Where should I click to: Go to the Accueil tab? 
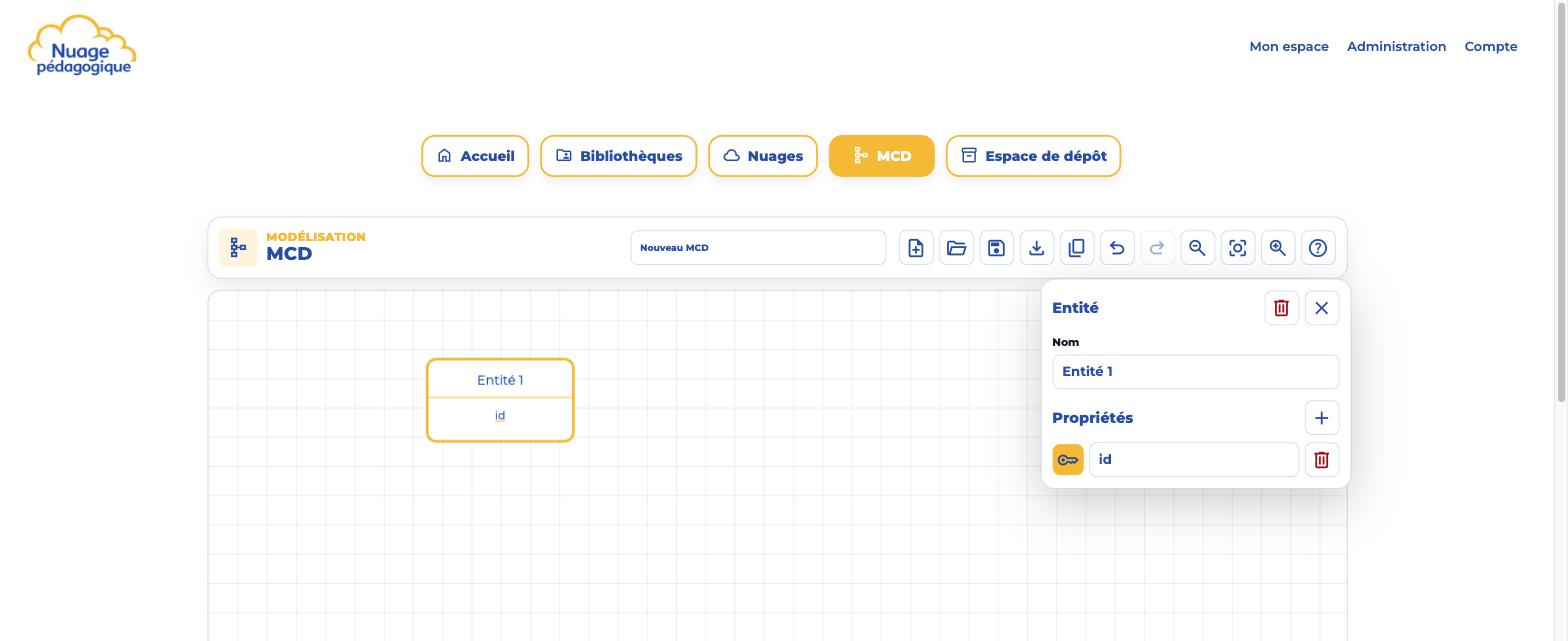475,156
